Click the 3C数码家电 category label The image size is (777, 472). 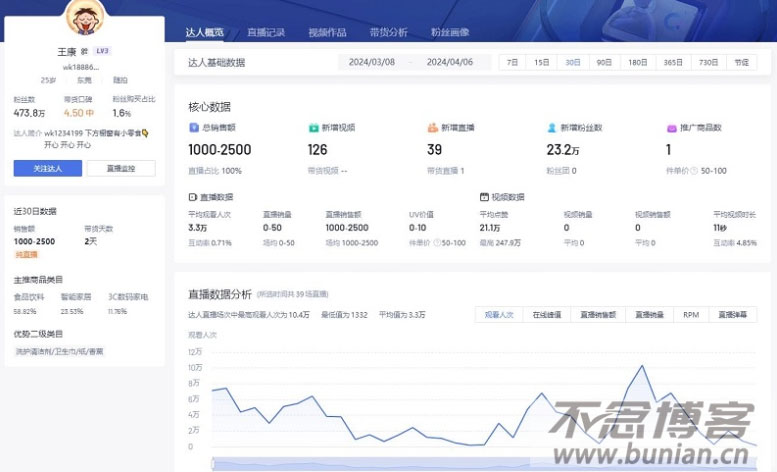click(128, 297)
